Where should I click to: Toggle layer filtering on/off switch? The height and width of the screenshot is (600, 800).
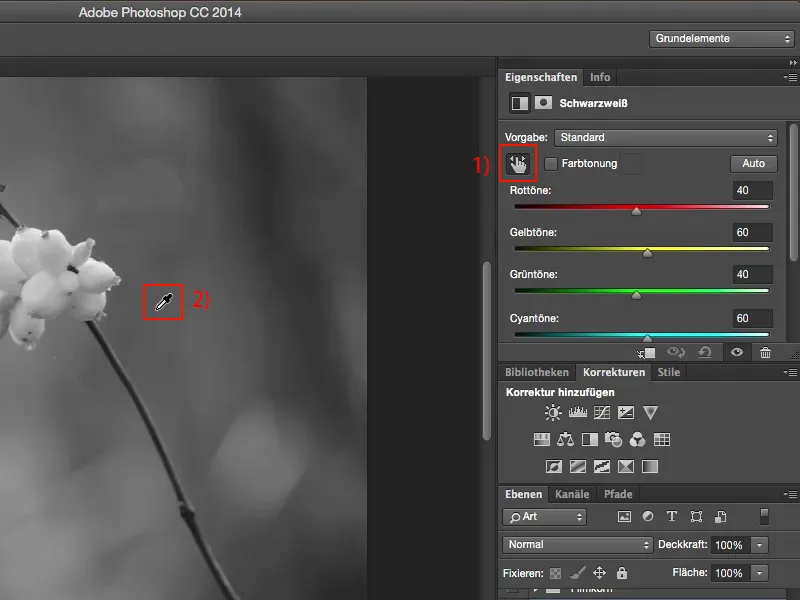pos(764,516)
